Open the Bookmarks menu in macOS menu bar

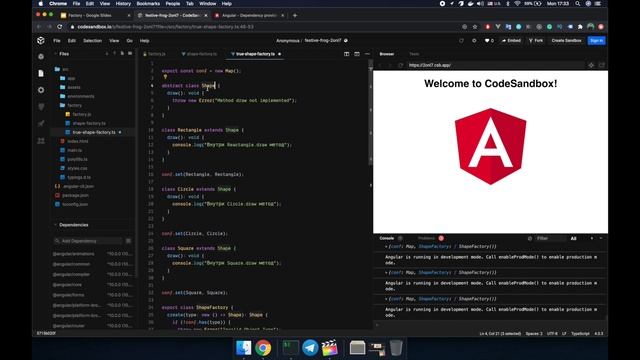coord(148,4)
